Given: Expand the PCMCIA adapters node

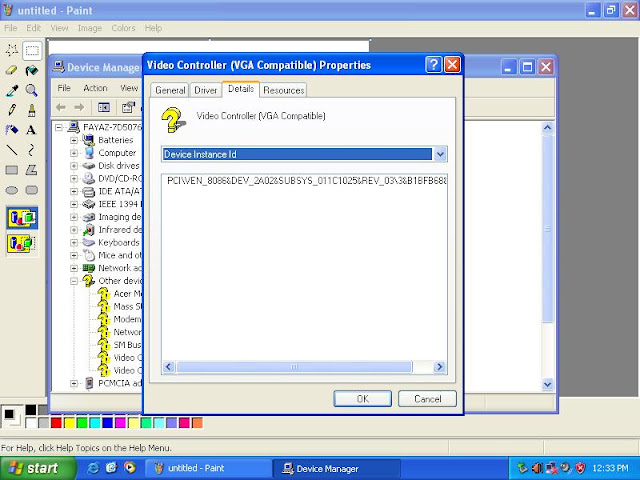Looking at the screenshot, I should 74,383.
